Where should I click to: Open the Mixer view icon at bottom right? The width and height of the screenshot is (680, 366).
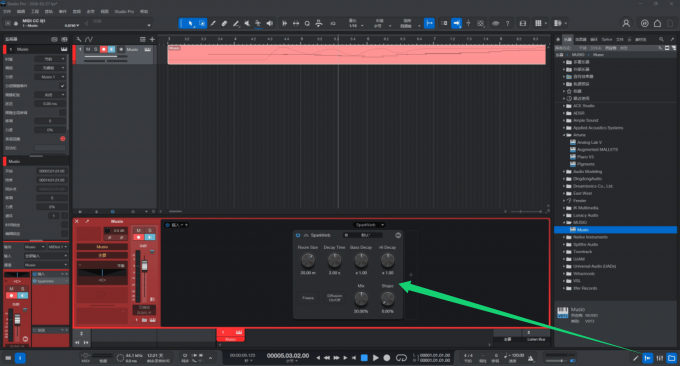660,358
